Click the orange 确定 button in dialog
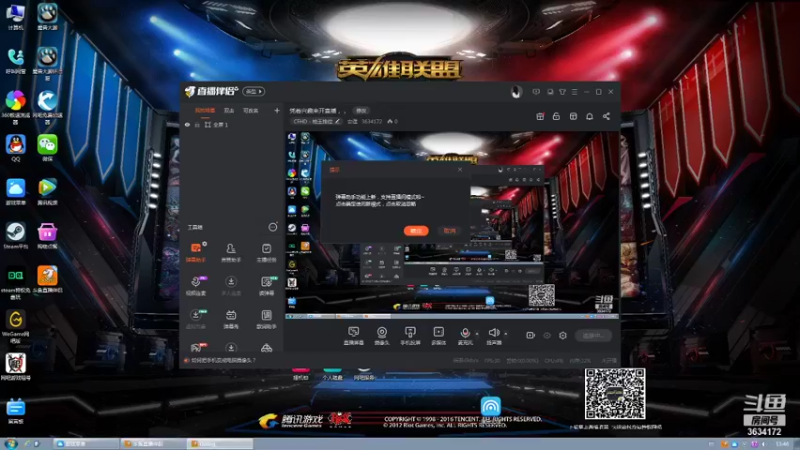Image resolution: width=800 pixels, height=450 pixels. (416, 231)
